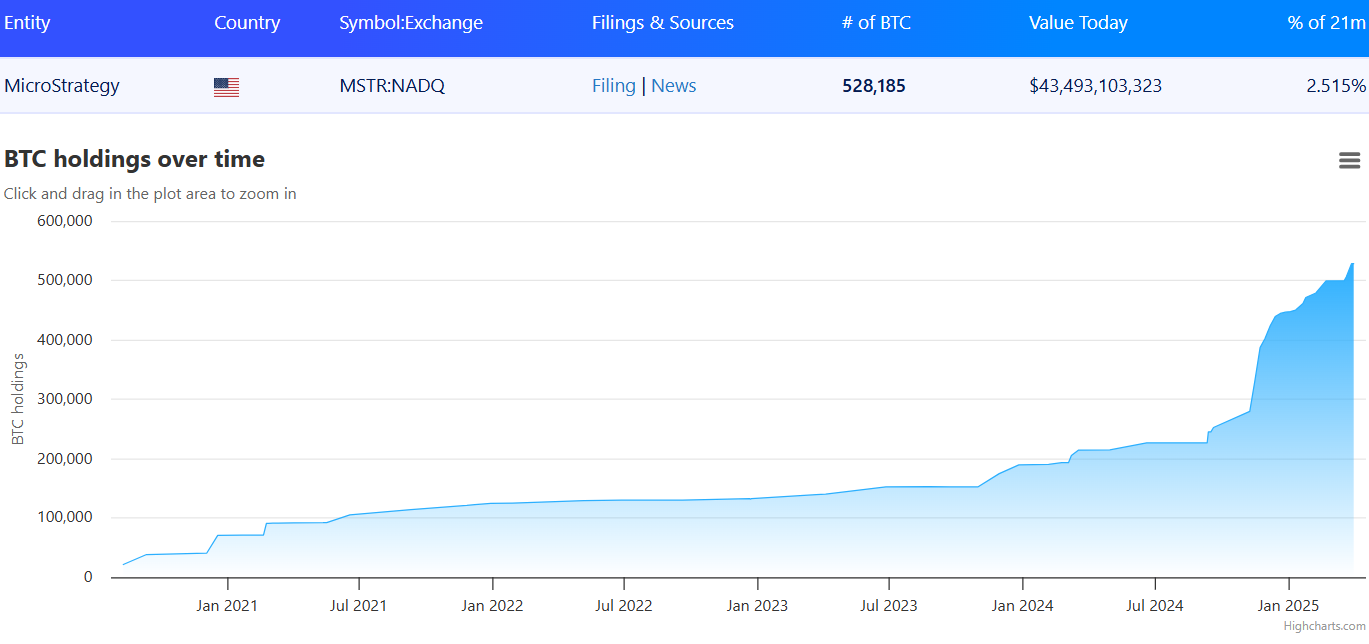1369x644 pixels.
Task: Open the Filing link for MicroStrategy
Action: (x=613, y=86)
